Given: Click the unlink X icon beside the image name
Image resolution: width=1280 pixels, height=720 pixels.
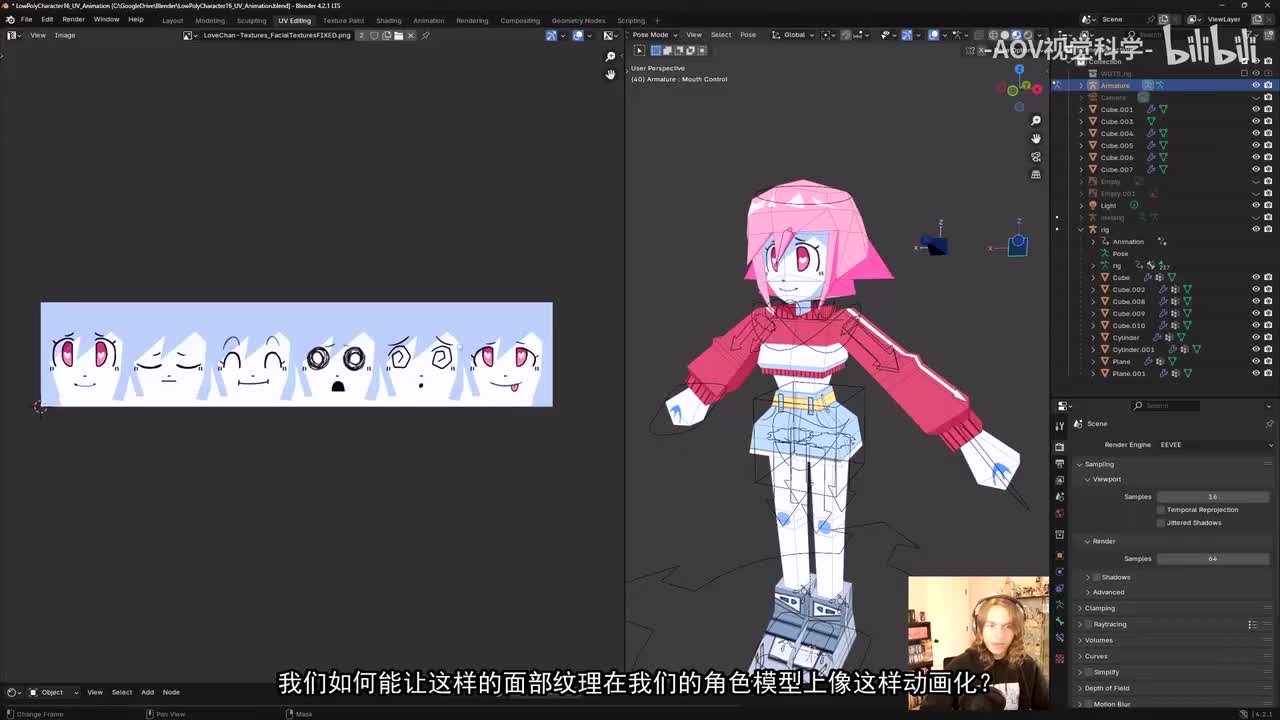Looking at the screenshot, I should point(410,35).
